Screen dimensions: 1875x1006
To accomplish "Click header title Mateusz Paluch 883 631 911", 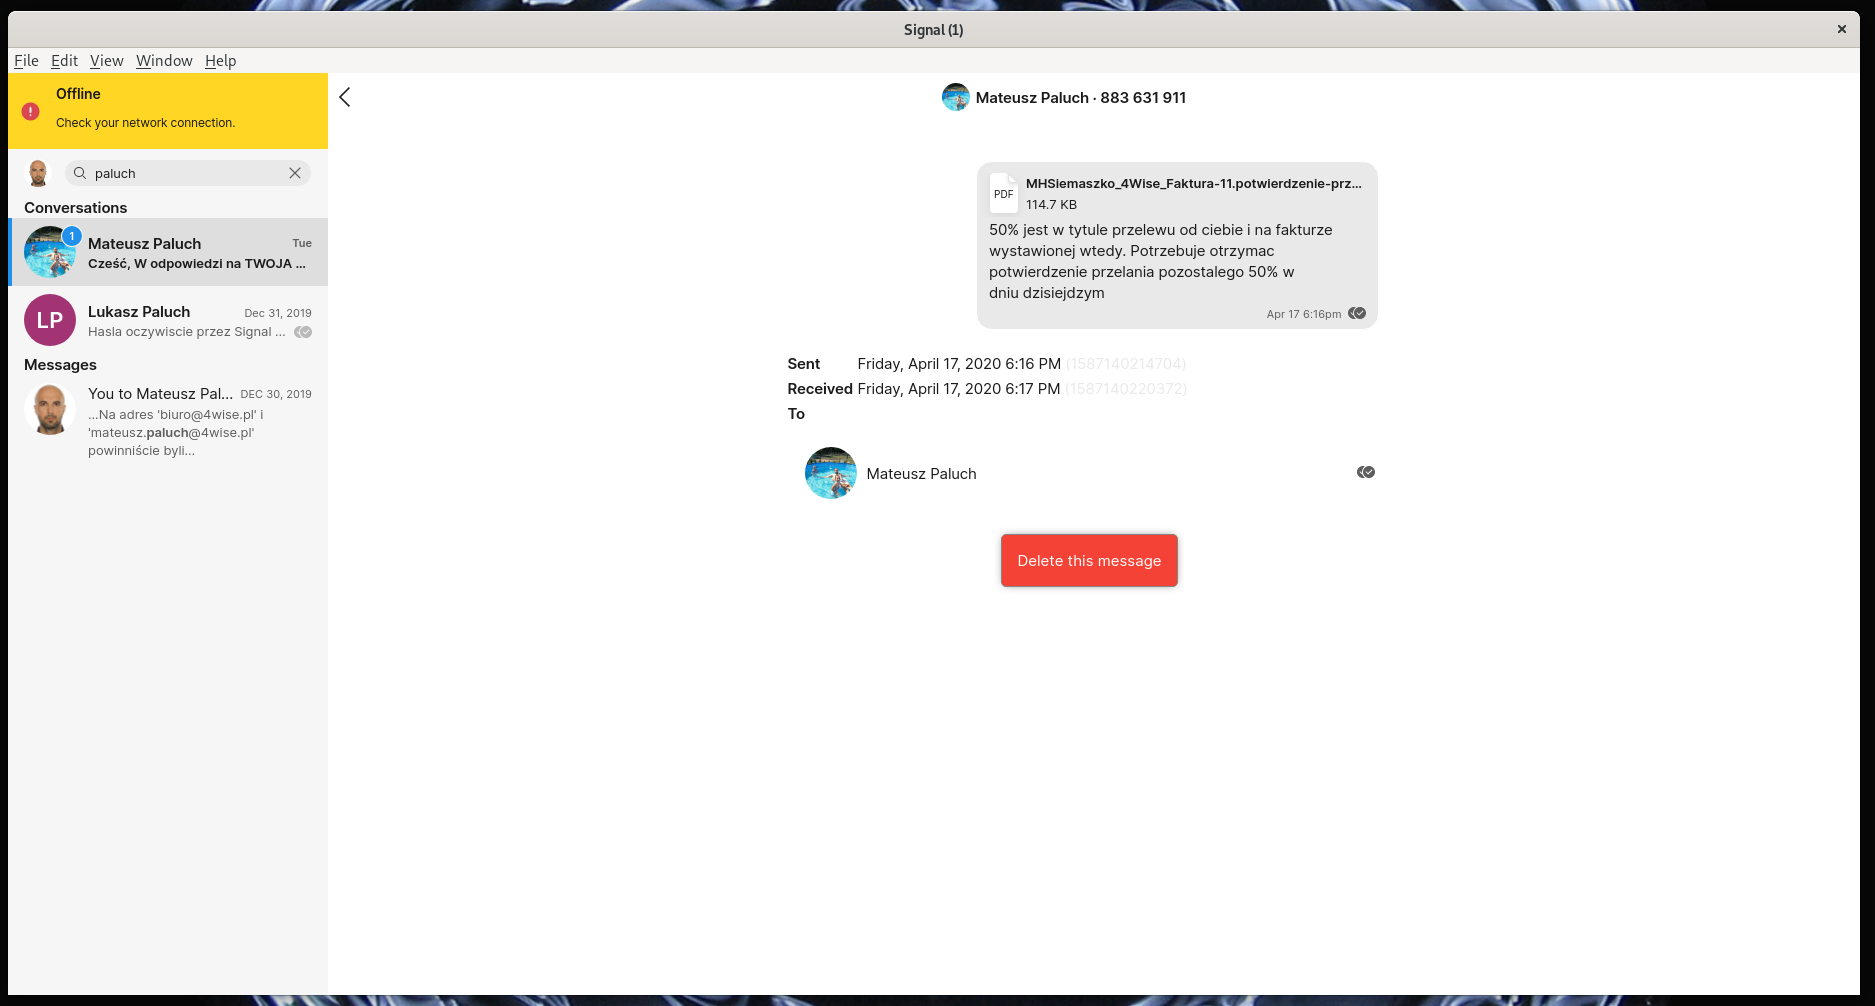I will (x=1081, y=97).
